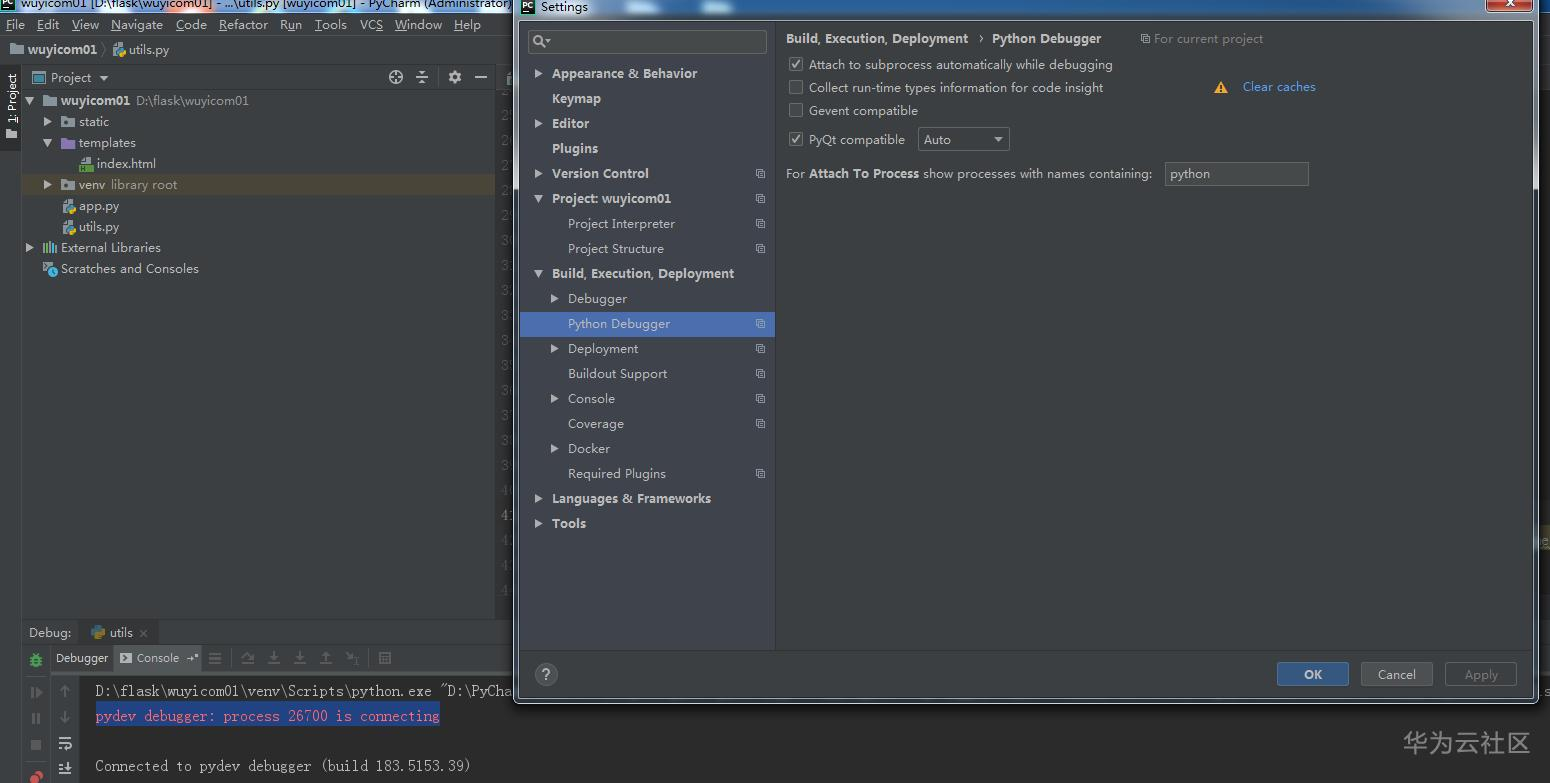The width and height of the screenshot is (1550, 783).
Task: Click View Breakpoints red dots icon
Action: 36,775
